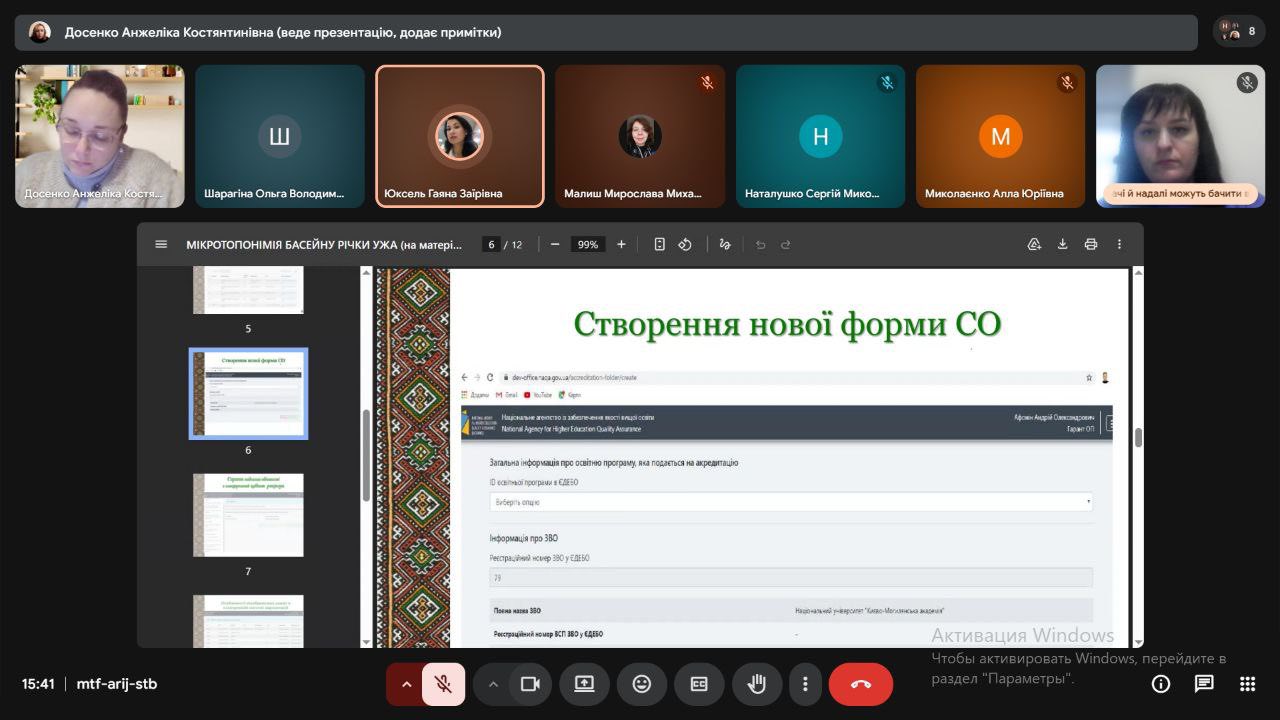Leave the call with red hang-up button

[860, 684]
